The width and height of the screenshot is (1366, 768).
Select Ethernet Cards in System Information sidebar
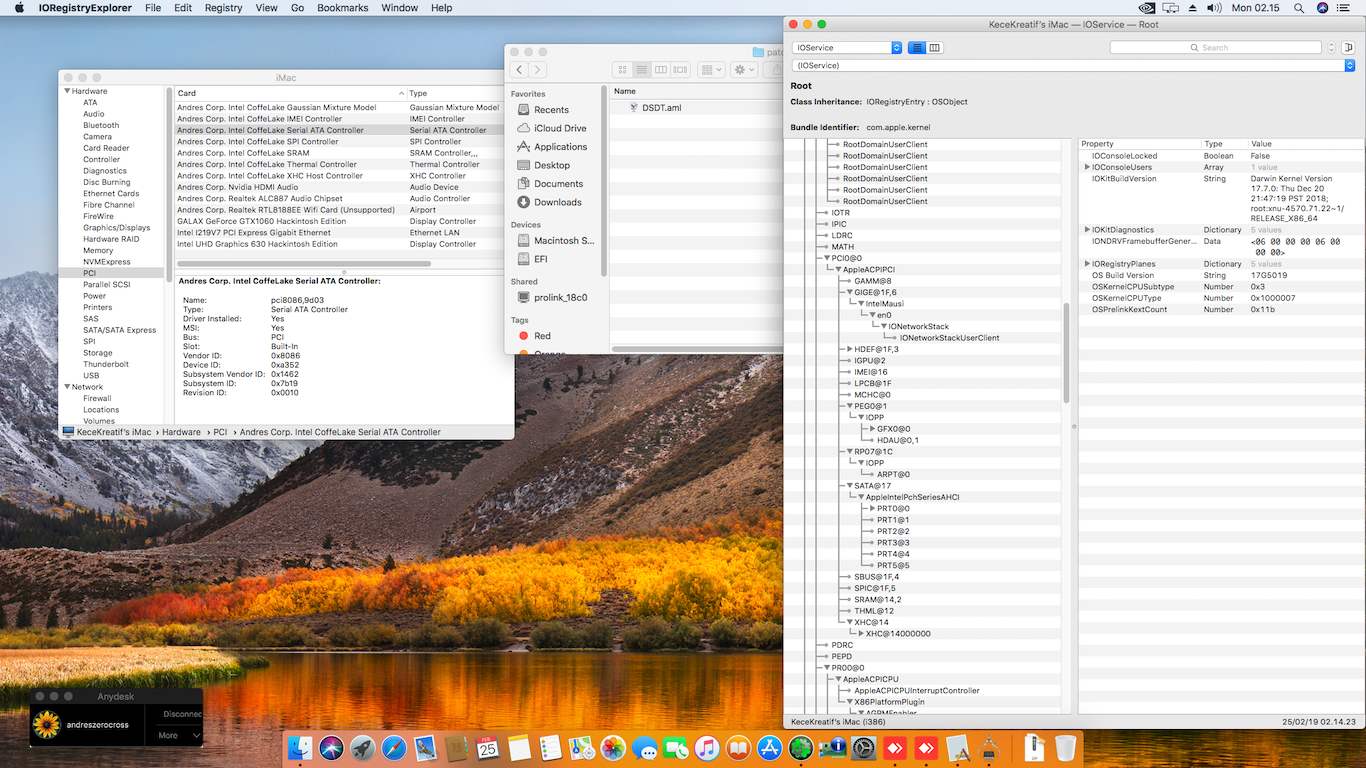(x=111, y=194)
